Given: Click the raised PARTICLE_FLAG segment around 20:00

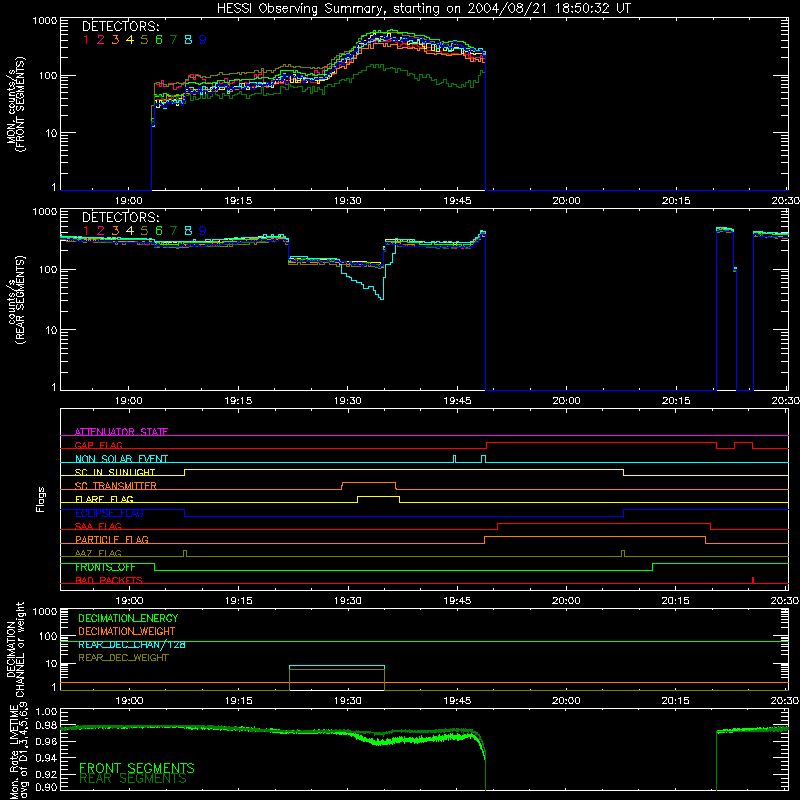Looking at the screenshot, I should pos(595,537).
